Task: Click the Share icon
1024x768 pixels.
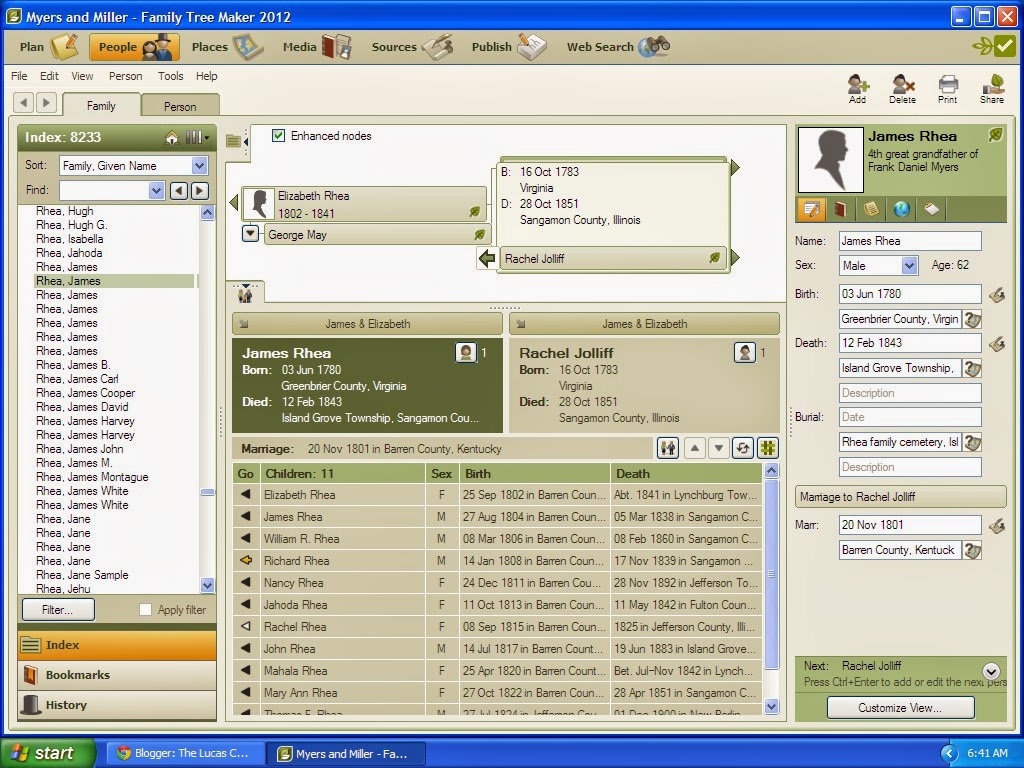Action: click(x=992, y=89)
